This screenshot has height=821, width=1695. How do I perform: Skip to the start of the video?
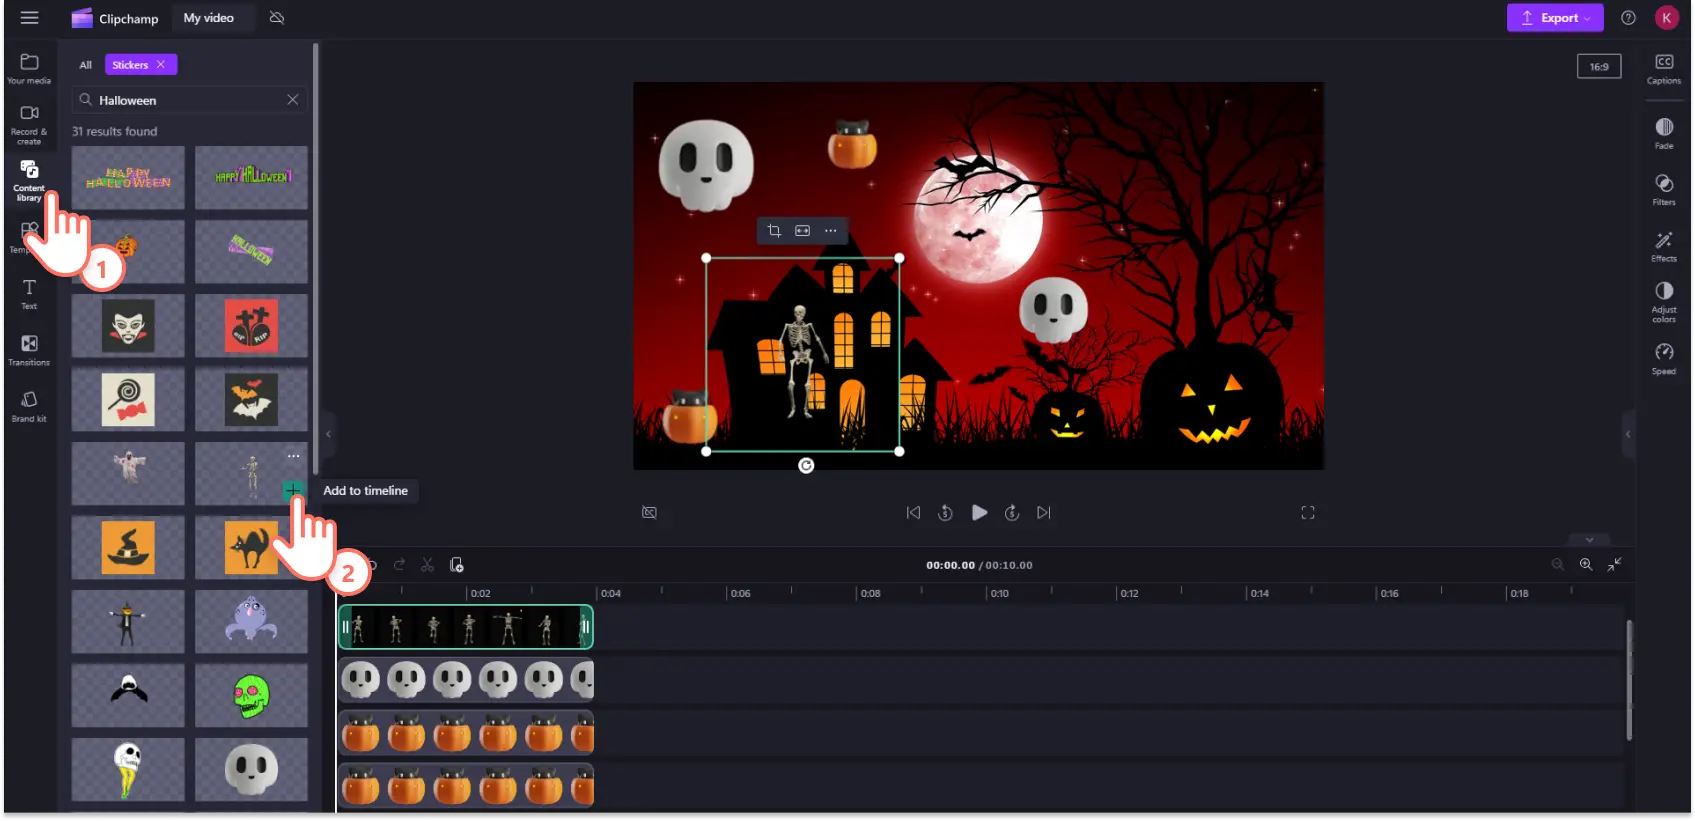click(x=913, y=512)
